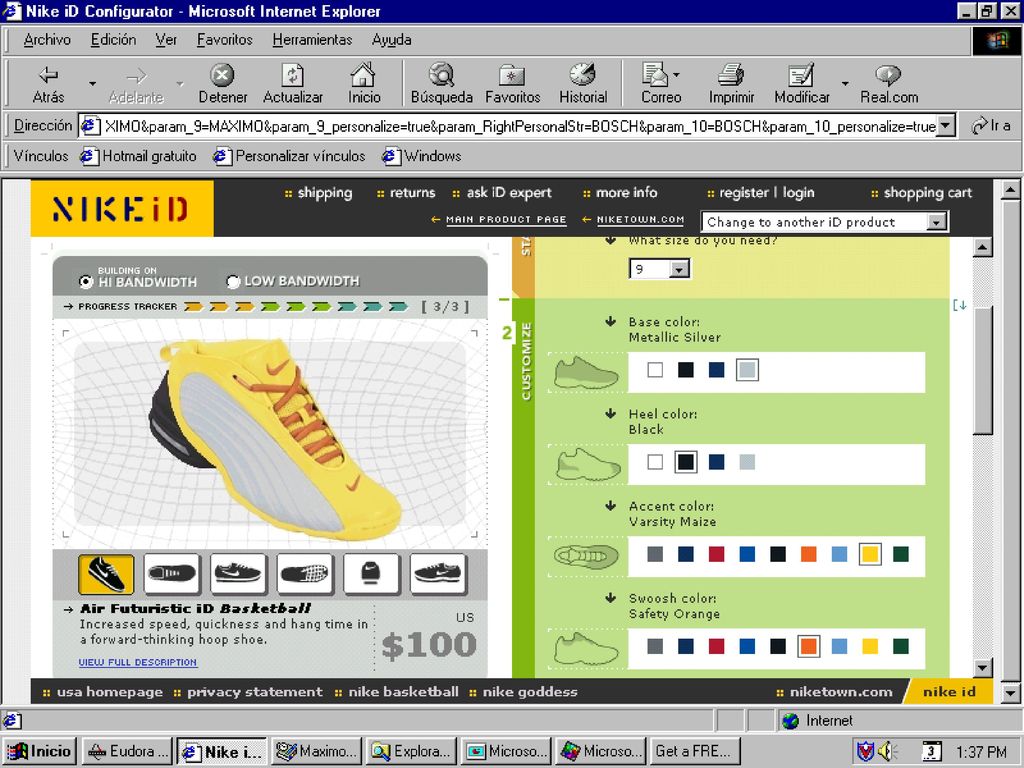
Task: Open the Ver menu
Action: (x=166, y=40)
